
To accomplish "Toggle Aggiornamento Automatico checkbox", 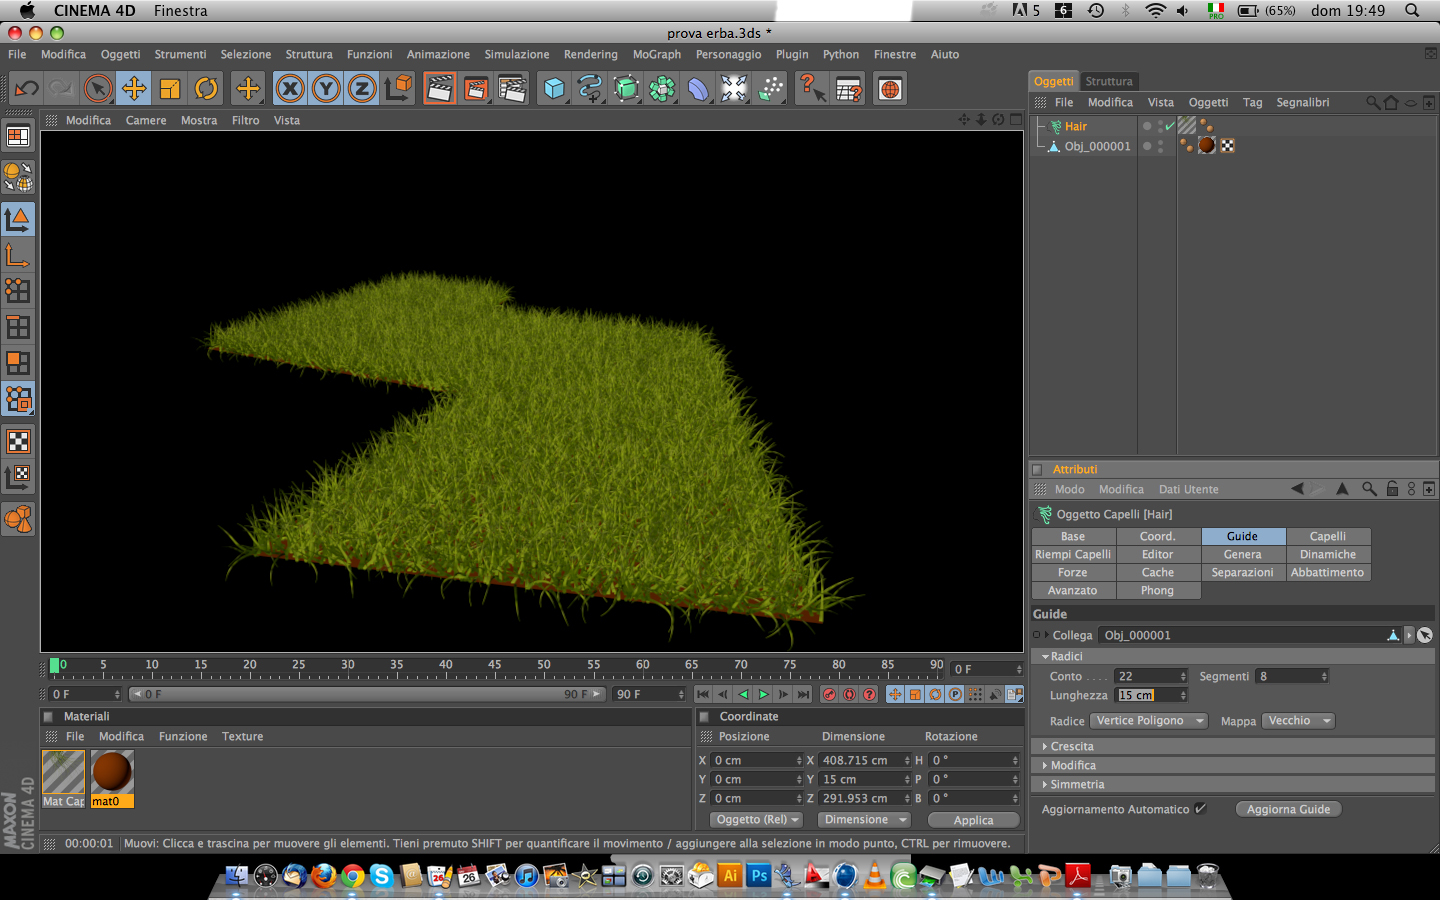I will point(1200,809).
